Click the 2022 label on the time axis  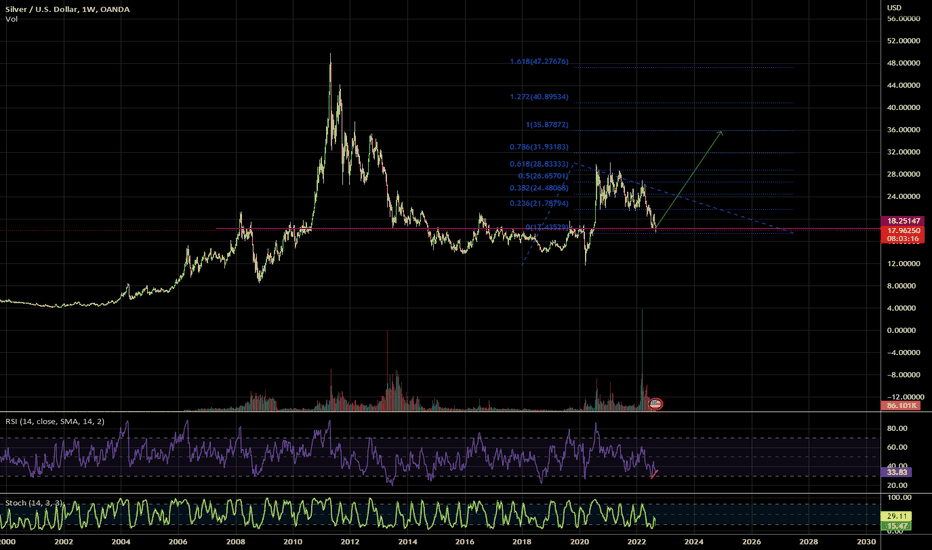click(637, 542)
